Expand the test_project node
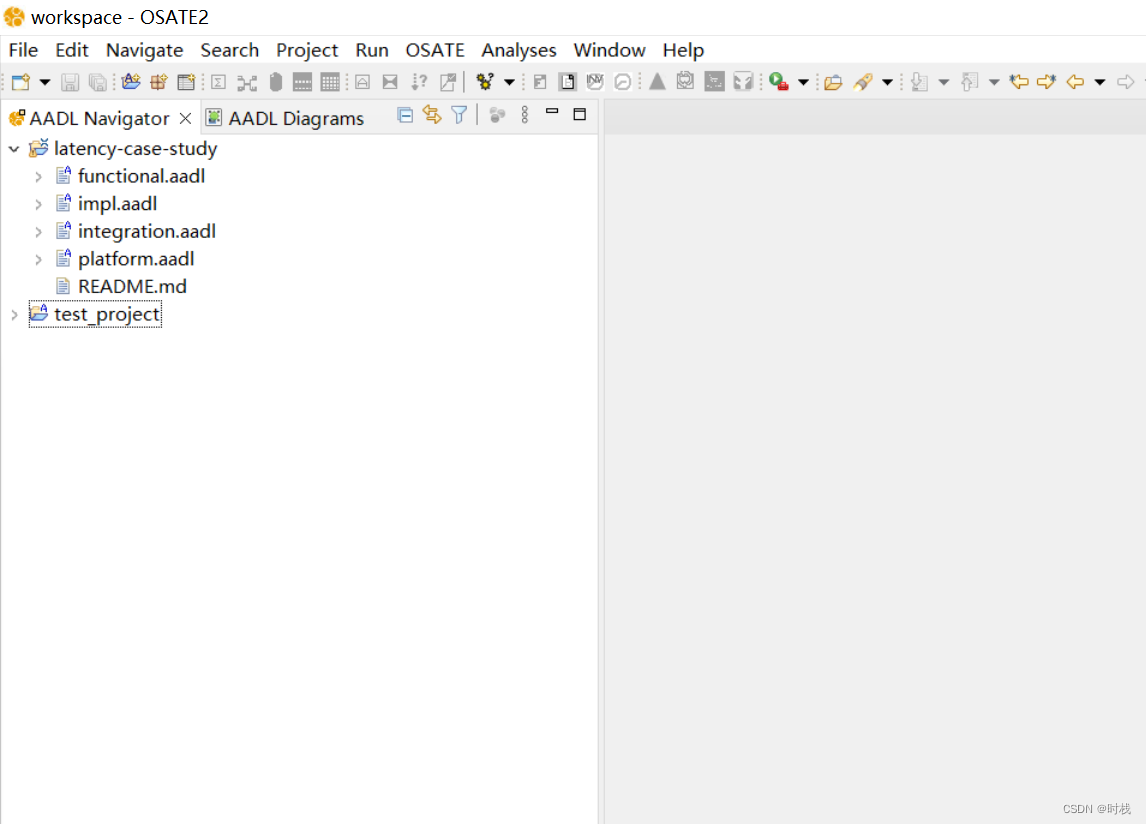 tap(14, 314)
